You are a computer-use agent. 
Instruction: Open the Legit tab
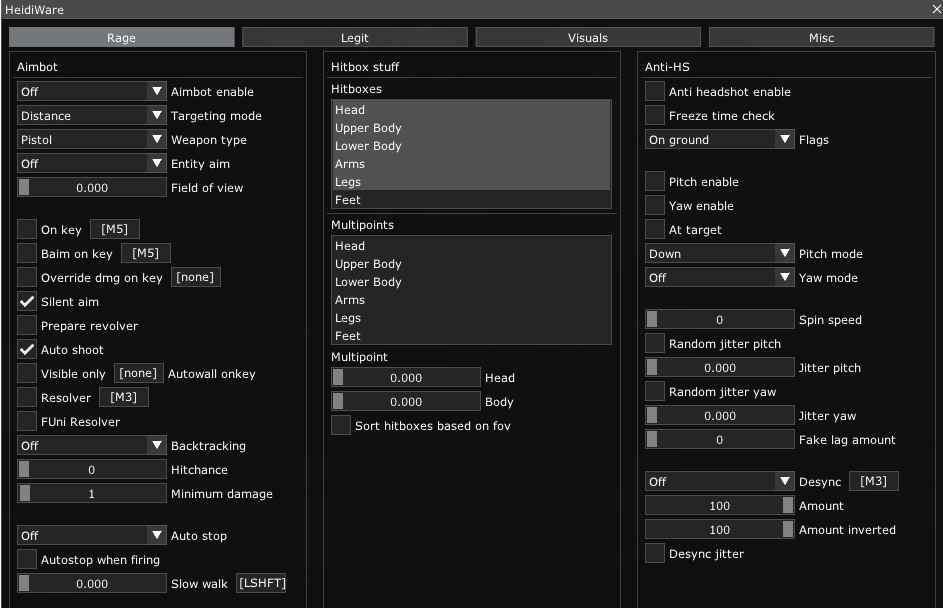pyautogui.click(x=354, y=37)
